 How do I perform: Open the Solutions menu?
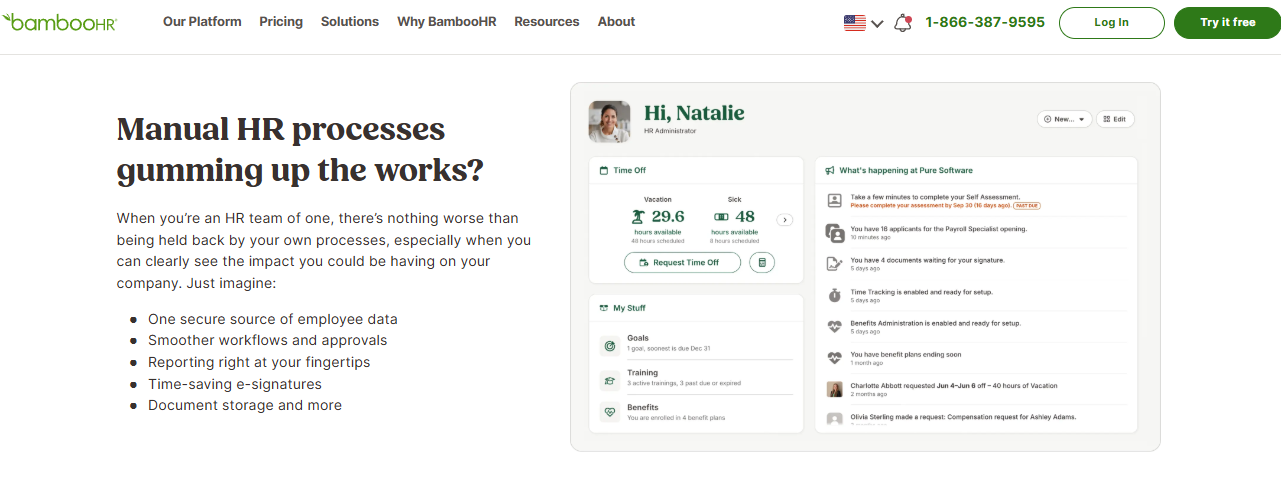350,21
